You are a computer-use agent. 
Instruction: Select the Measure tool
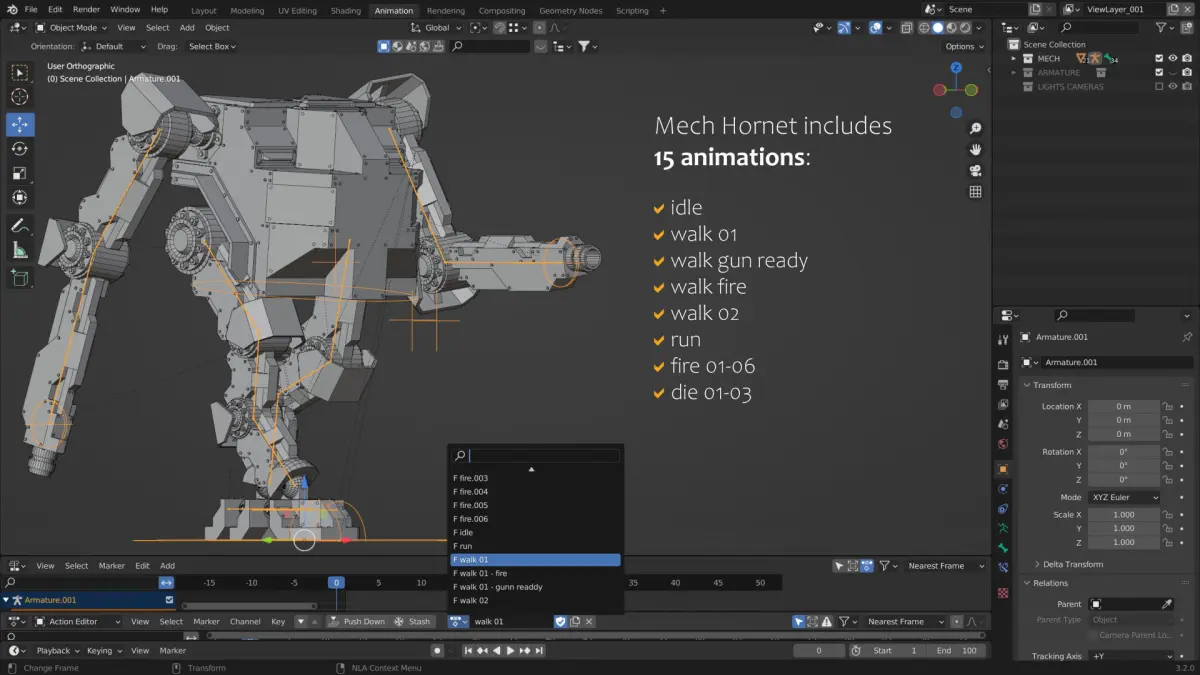20,251
